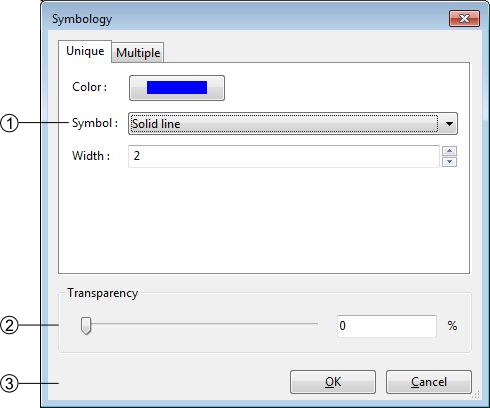
Task: Click the Transparency slider handle
Action: [x=86, y=326]
